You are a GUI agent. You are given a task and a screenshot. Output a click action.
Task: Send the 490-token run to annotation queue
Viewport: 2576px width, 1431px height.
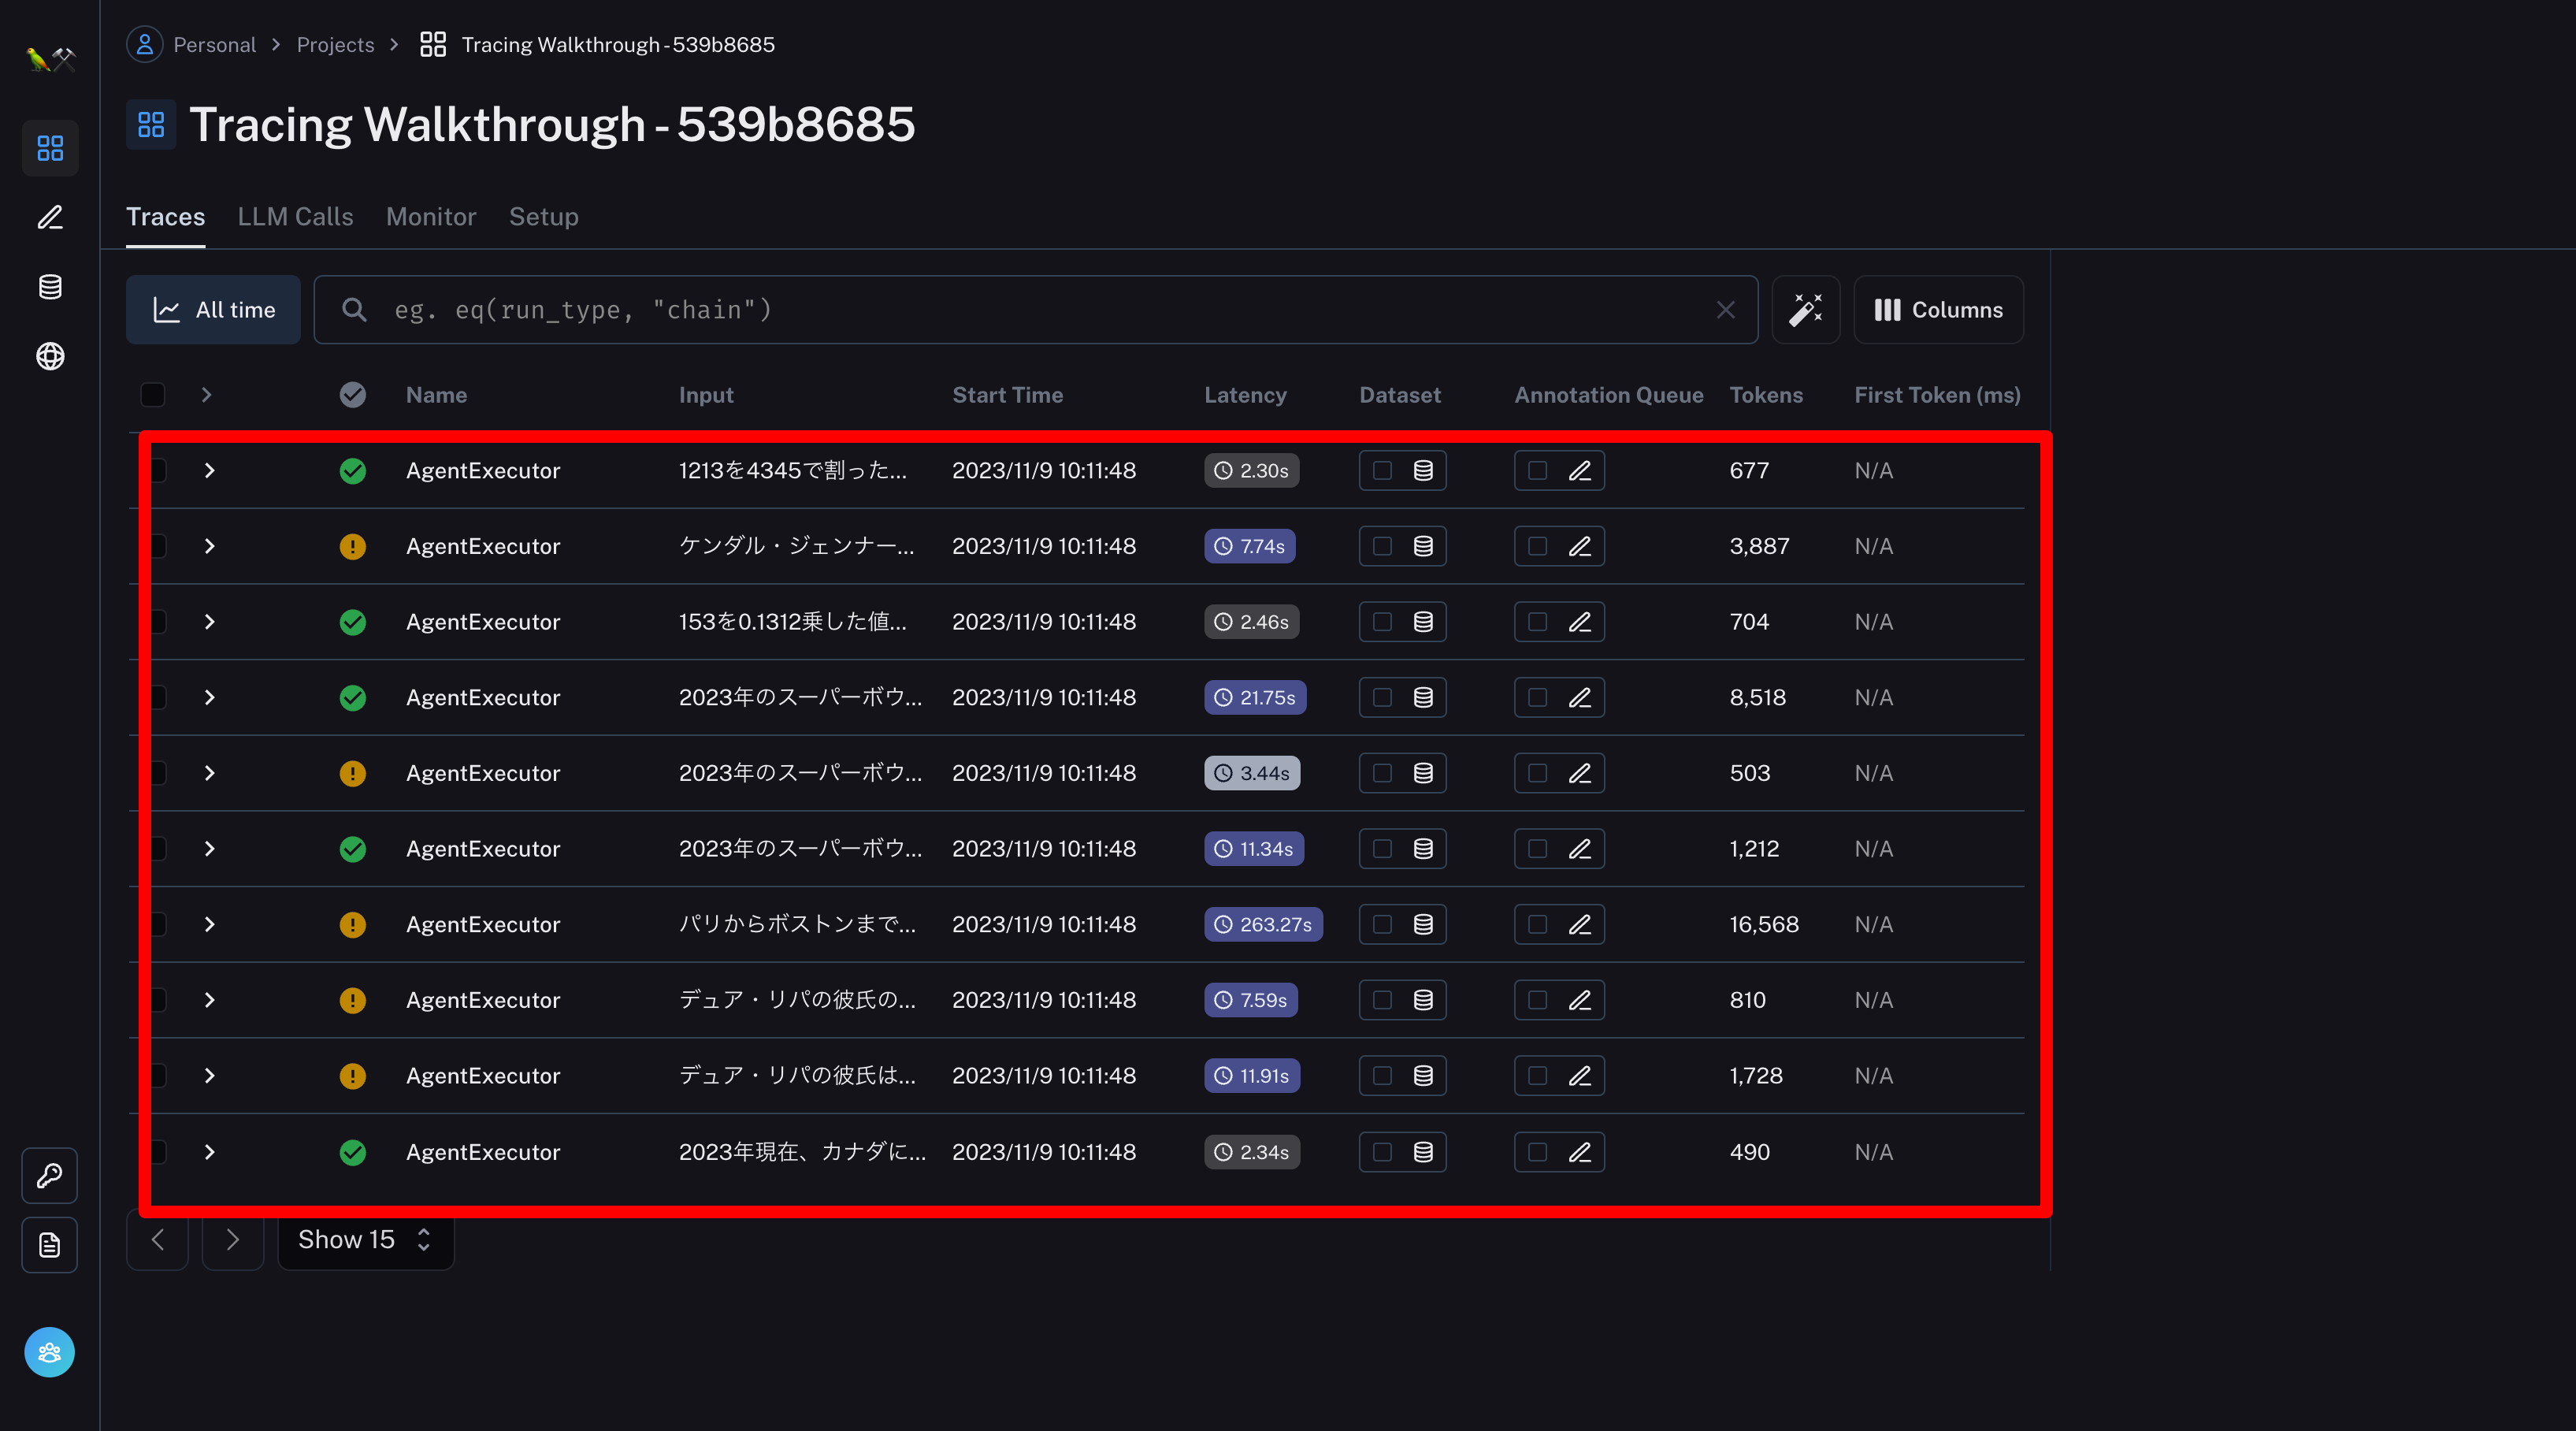pyautogui.click(x=1580, y=1152)
